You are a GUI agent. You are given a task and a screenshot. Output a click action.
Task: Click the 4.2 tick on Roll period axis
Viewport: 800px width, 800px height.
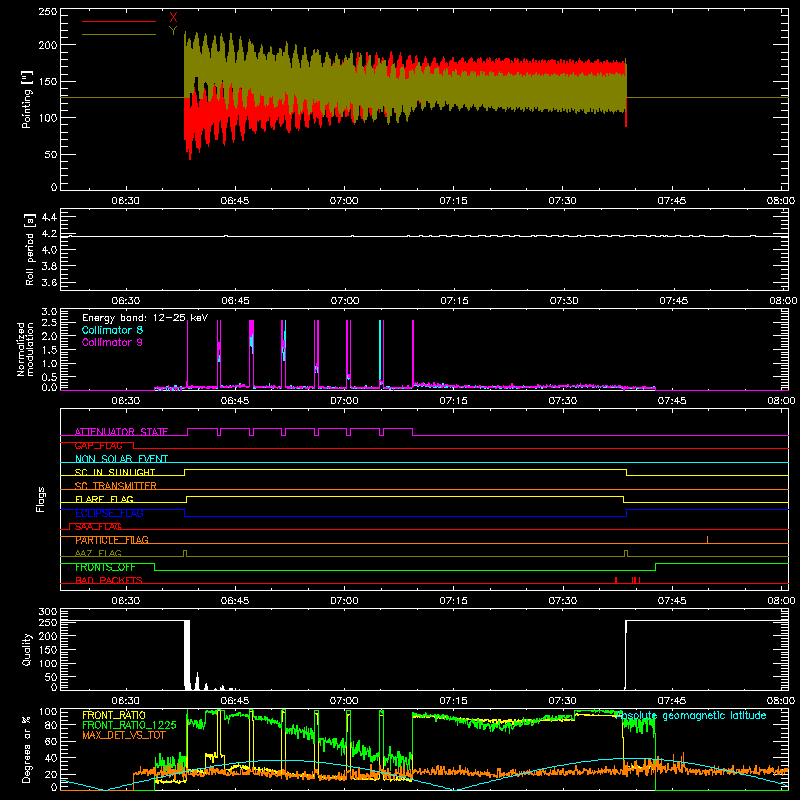click(x=49, y=234)
